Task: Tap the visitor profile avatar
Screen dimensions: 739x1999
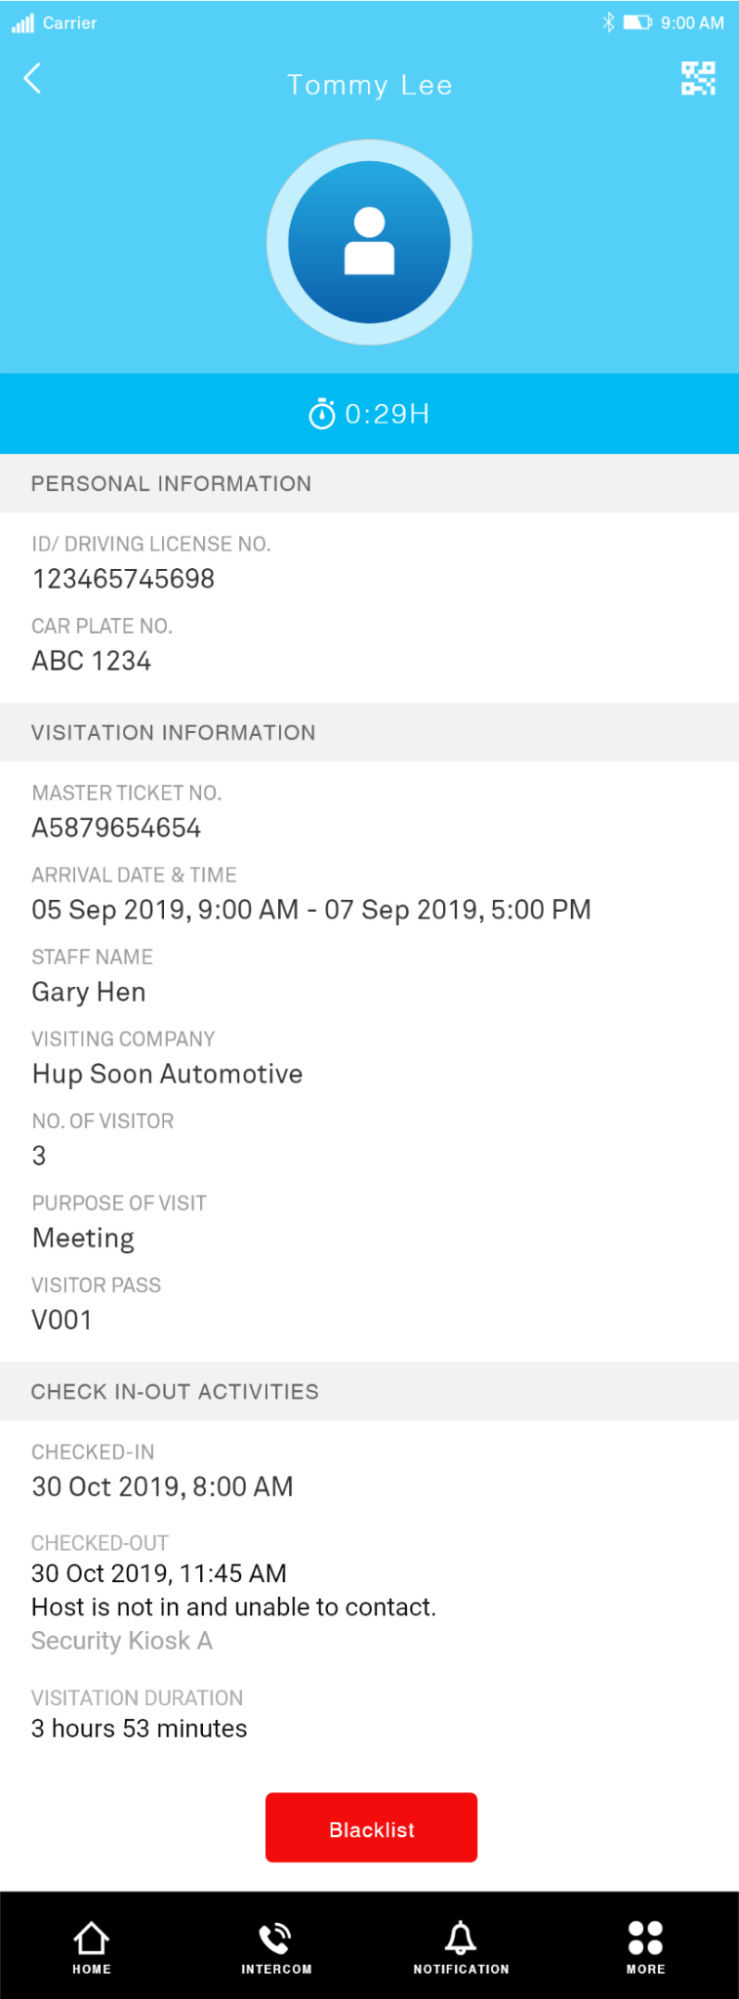Action: coord(369,243)
